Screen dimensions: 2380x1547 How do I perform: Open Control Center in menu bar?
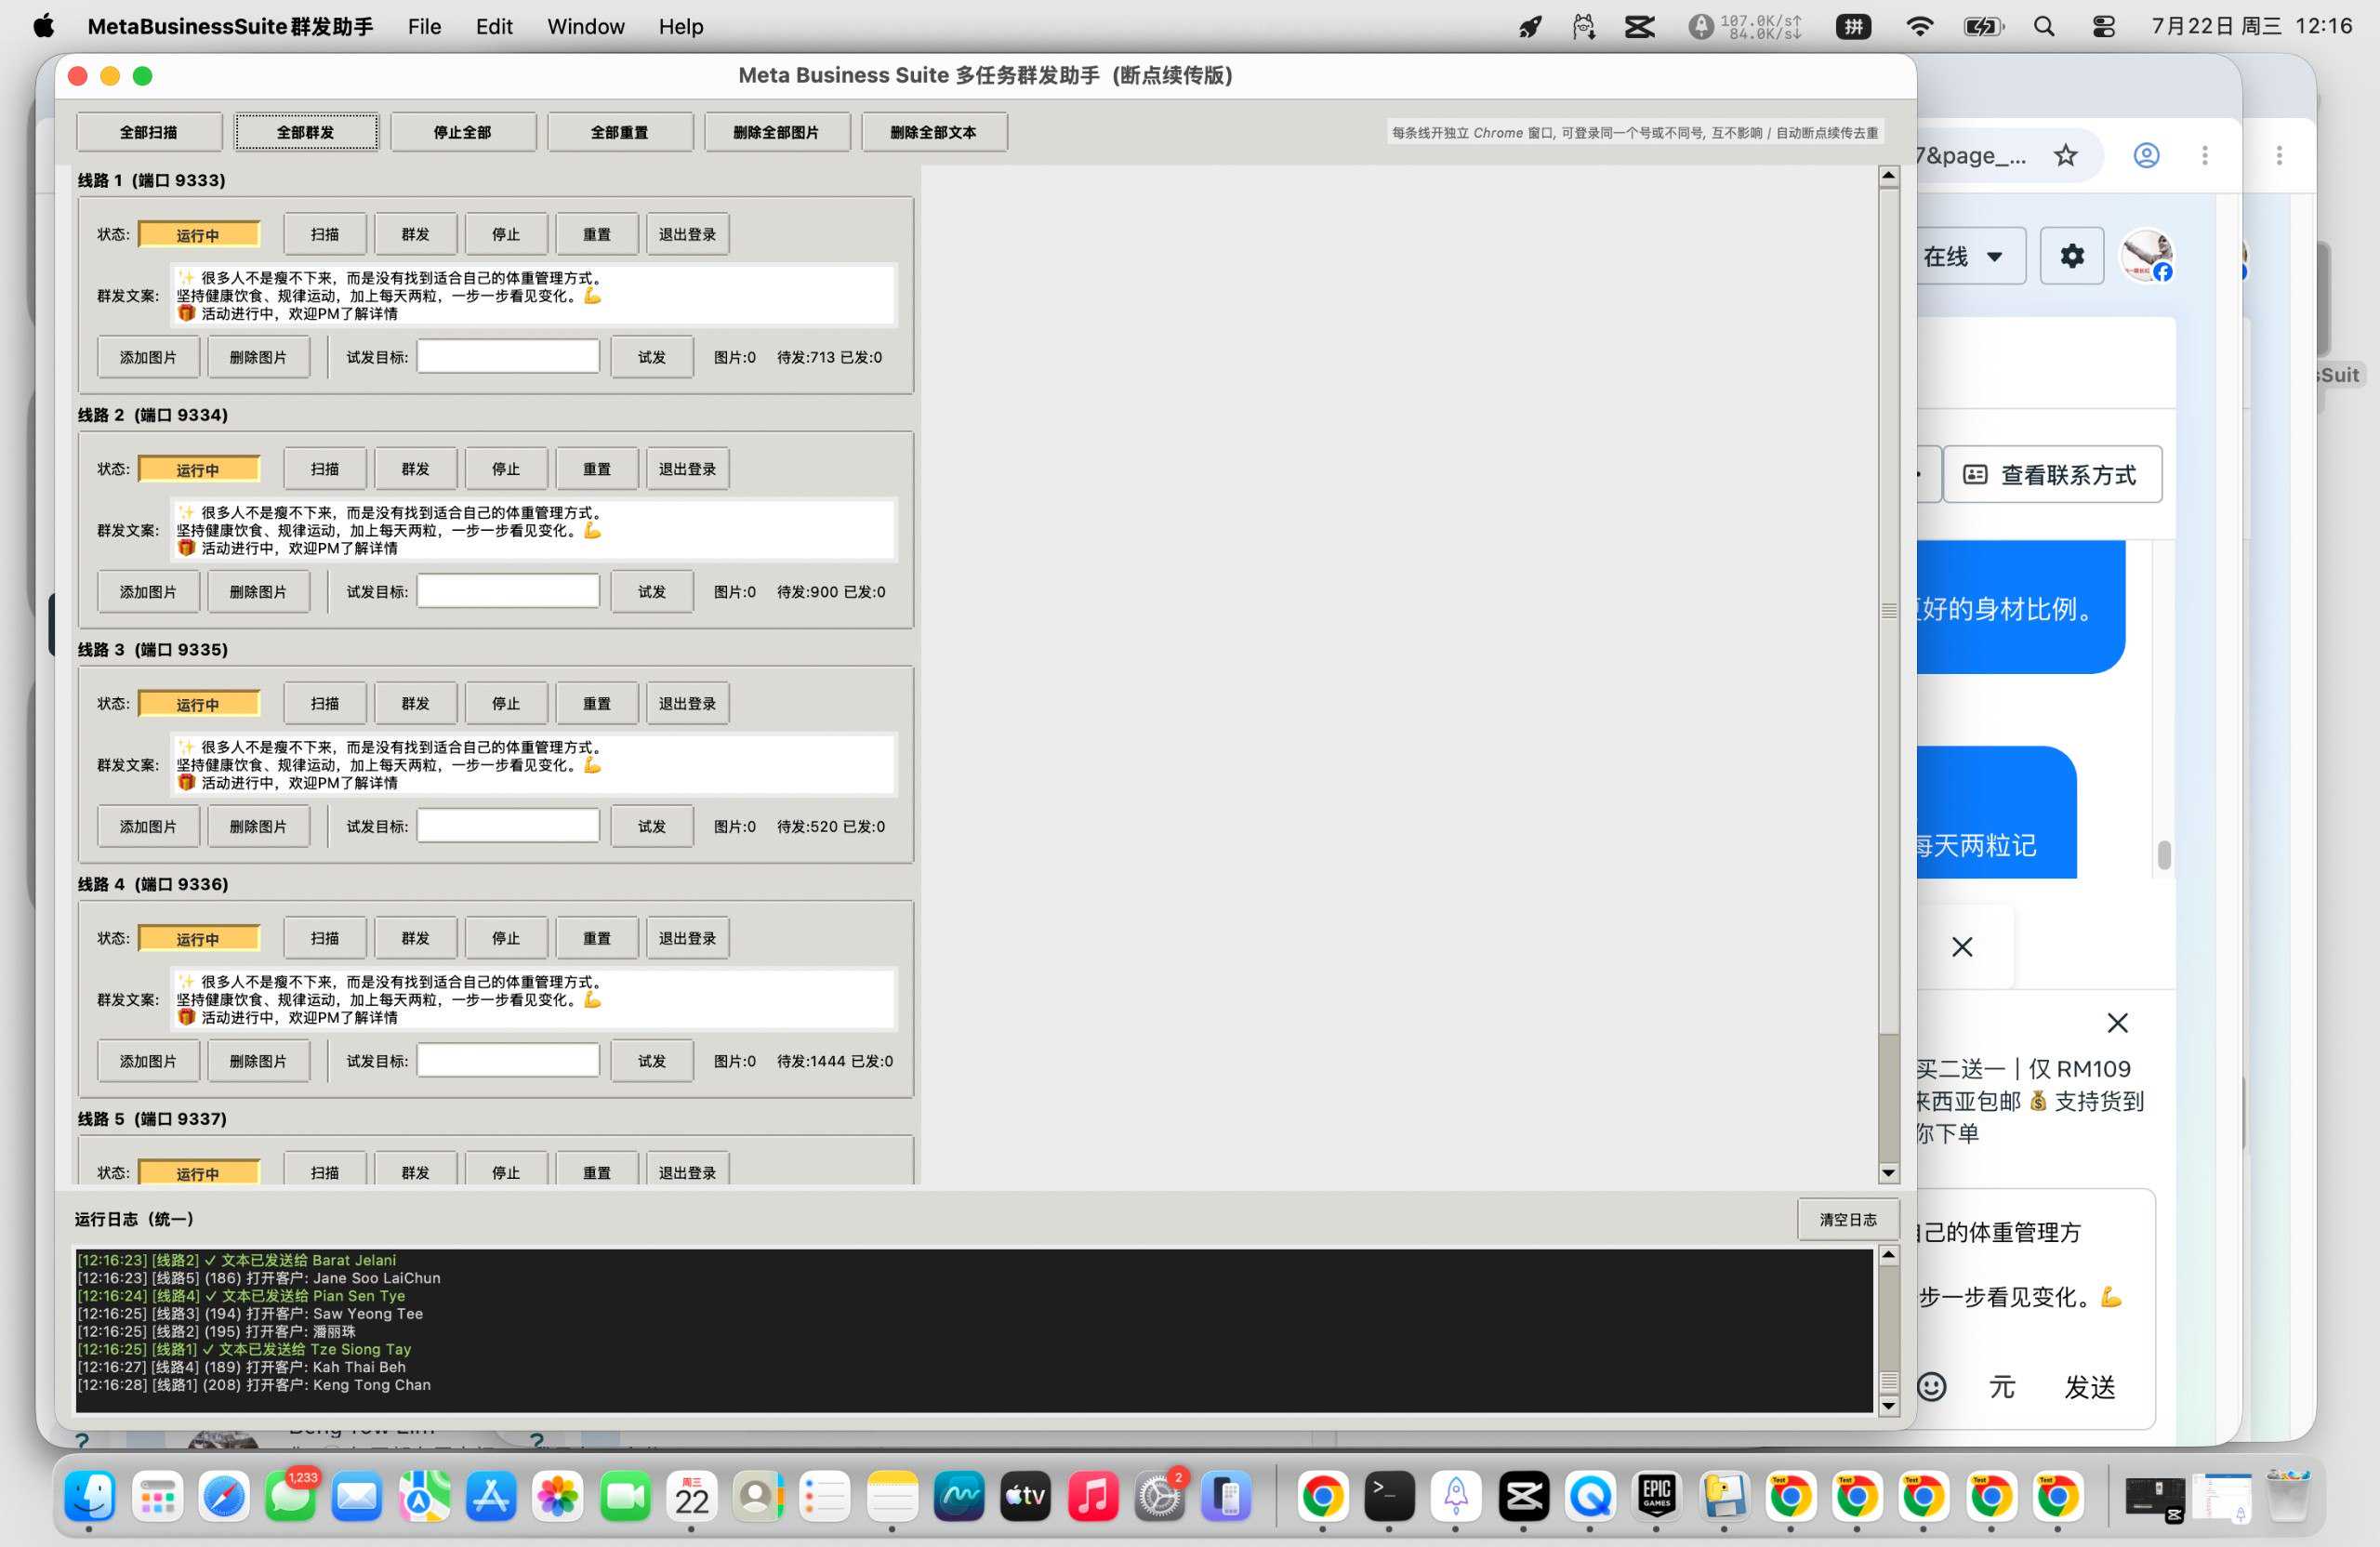(2104, 26)
